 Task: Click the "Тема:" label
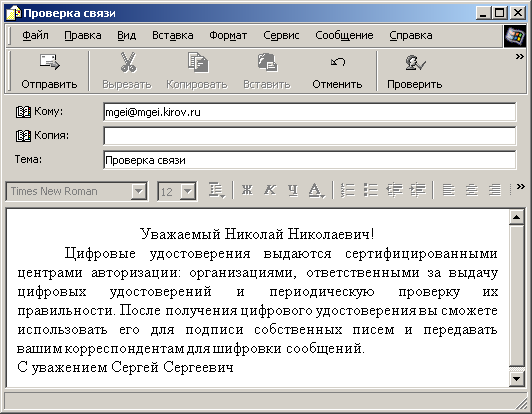(x=28, y=159)
